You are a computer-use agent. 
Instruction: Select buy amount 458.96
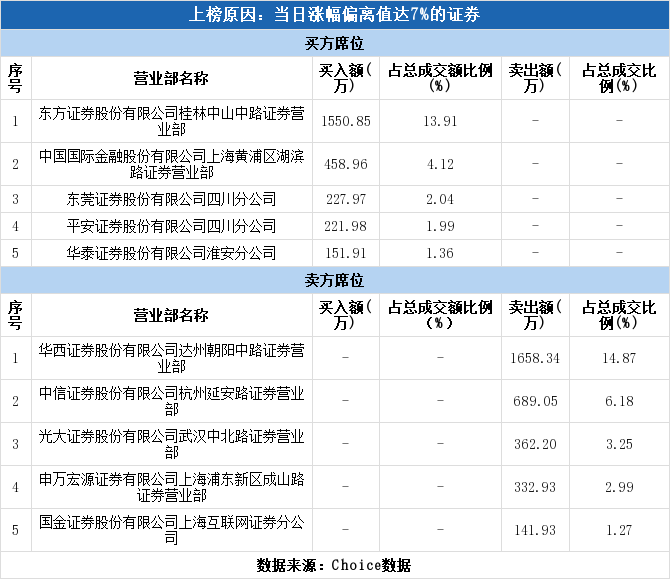[x=346, y=164]
